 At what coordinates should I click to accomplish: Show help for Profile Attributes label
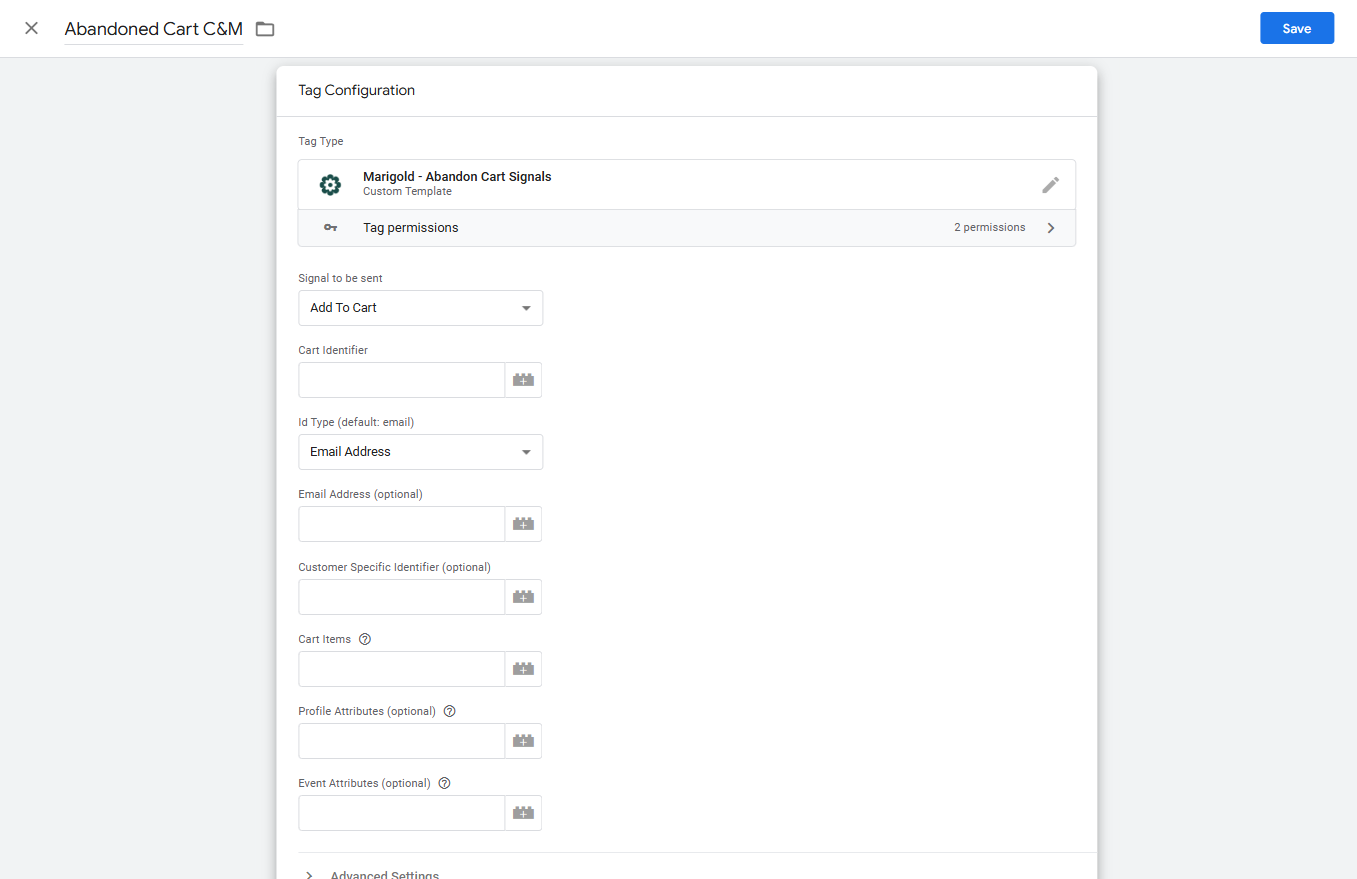[449, 711]
